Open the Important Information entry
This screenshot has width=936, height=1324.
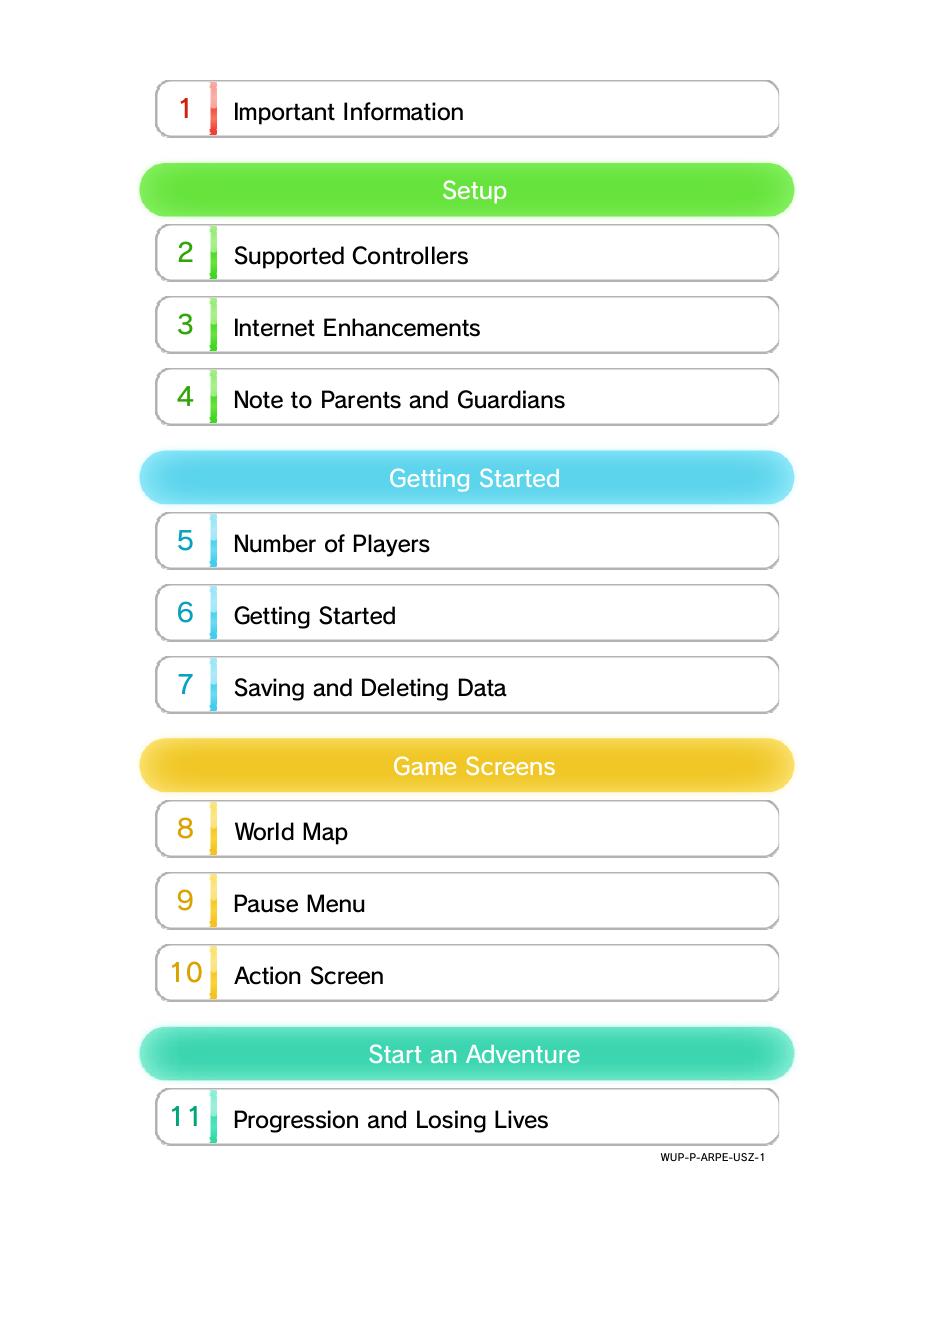pyautogui.click(x=466, y=110)
